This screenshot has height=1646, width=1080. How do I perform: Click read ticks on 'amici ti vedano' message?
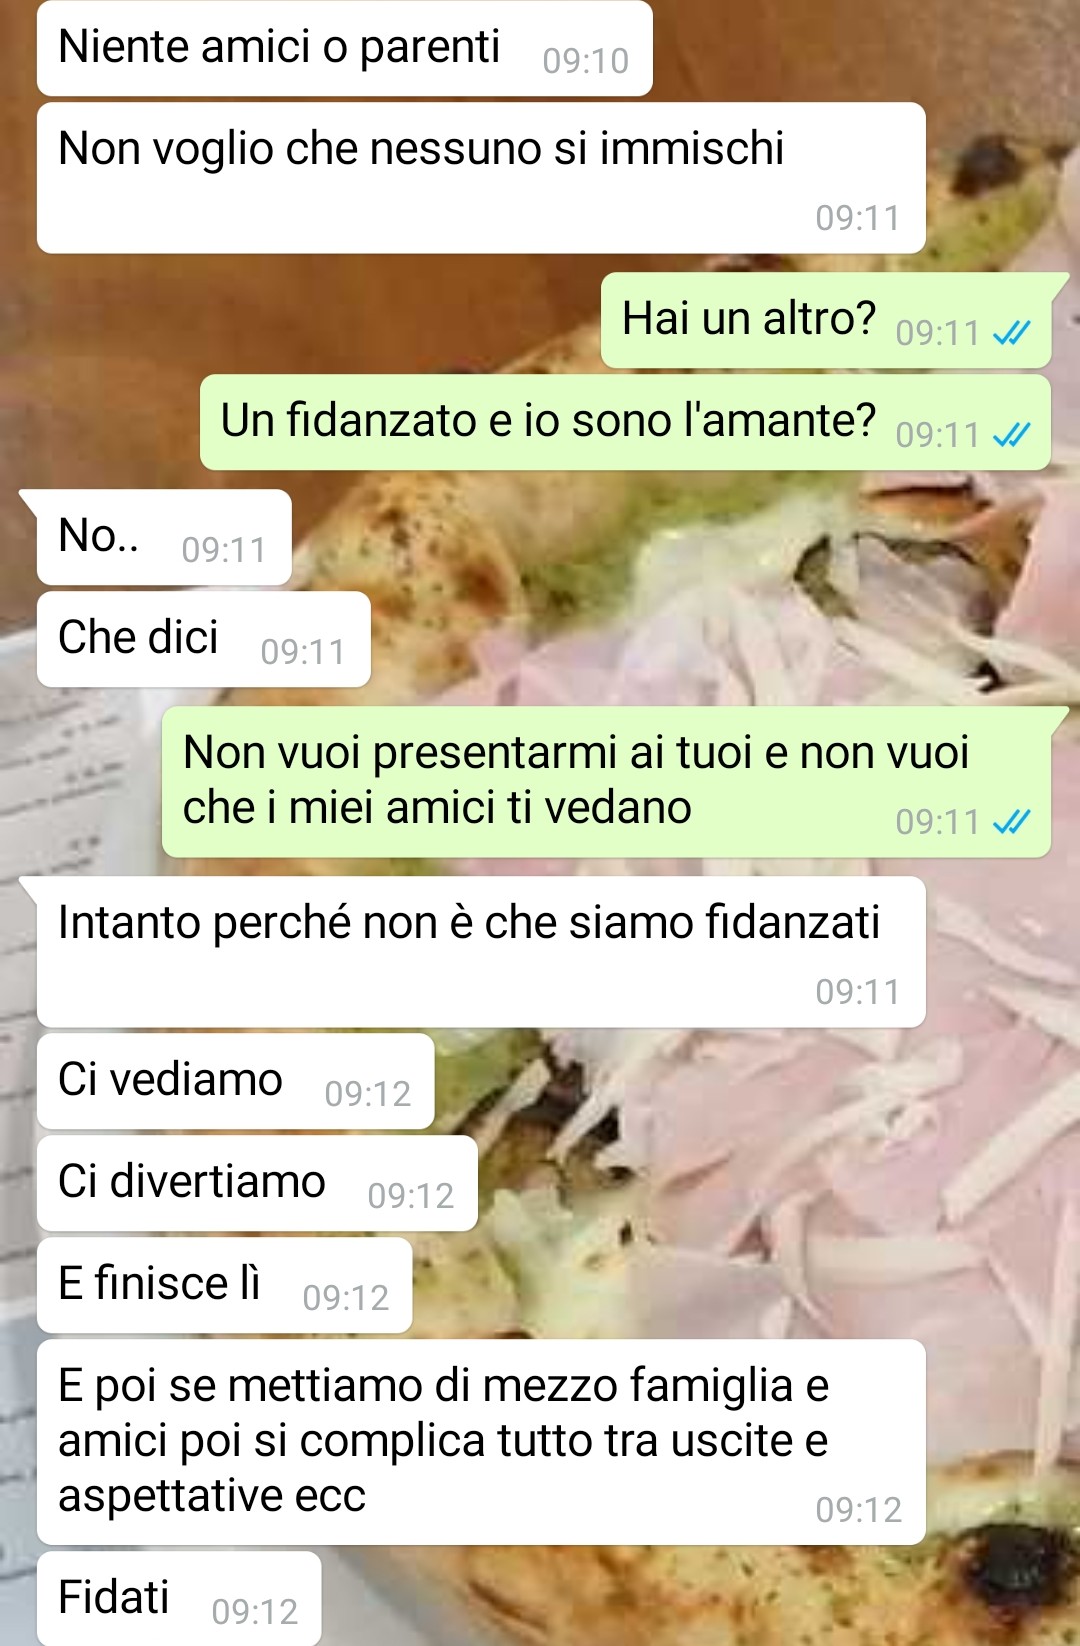coord(1011,822)
